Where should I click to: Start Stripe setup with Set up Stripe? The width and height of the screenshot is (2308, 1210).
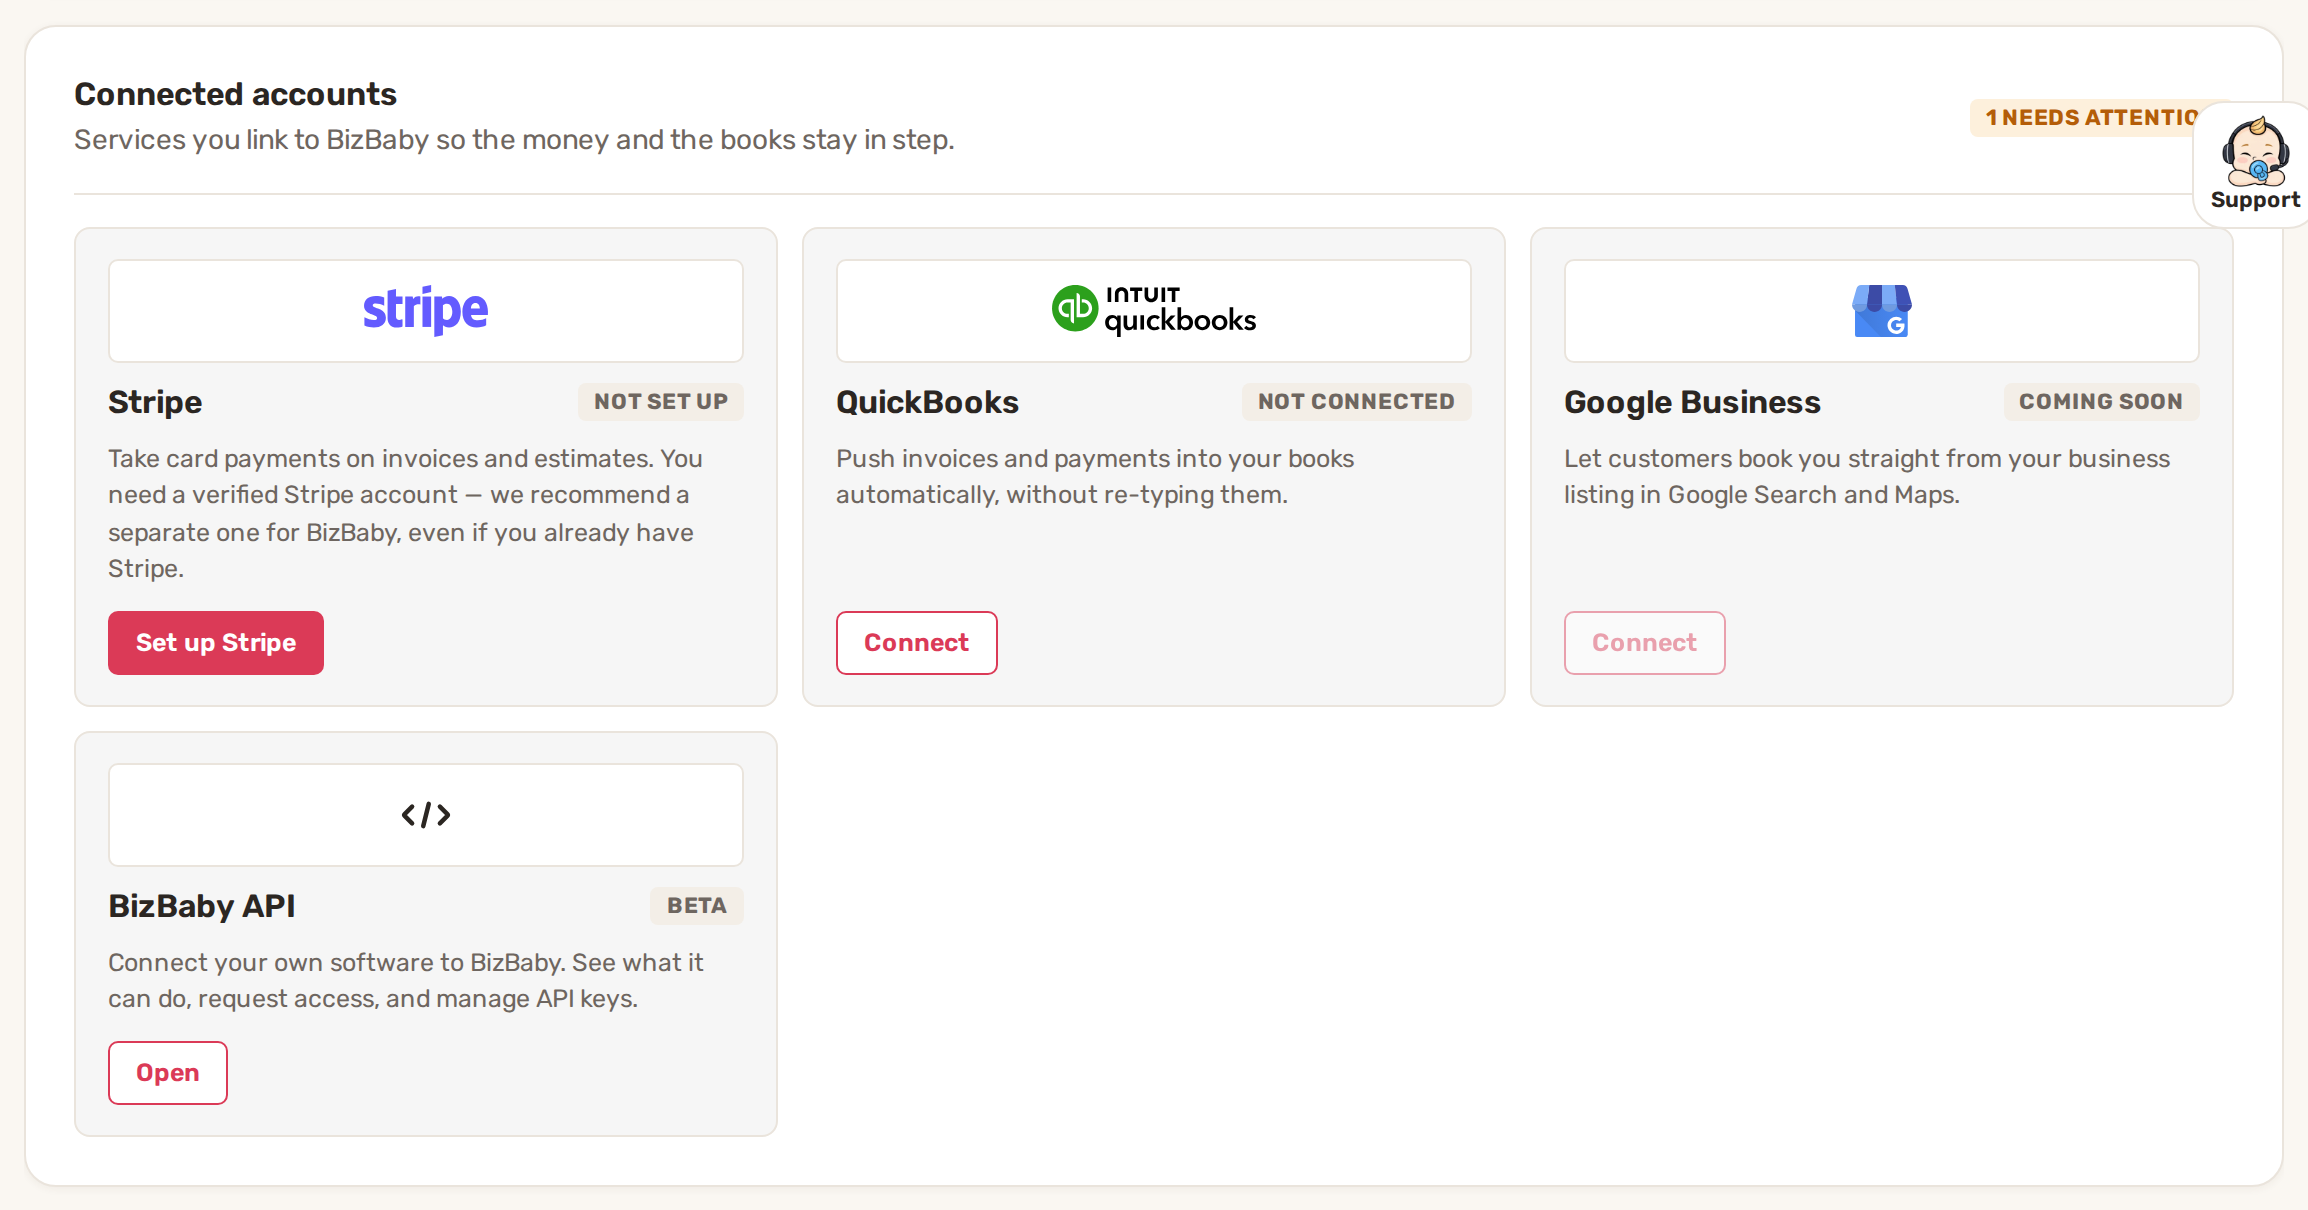[216, 643]
